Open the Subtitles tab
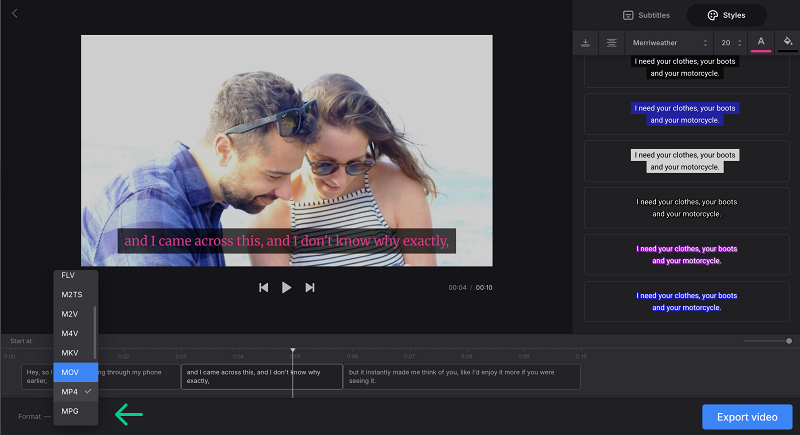Viewport: 800px width, 435px height. click(x=646, y=15)
